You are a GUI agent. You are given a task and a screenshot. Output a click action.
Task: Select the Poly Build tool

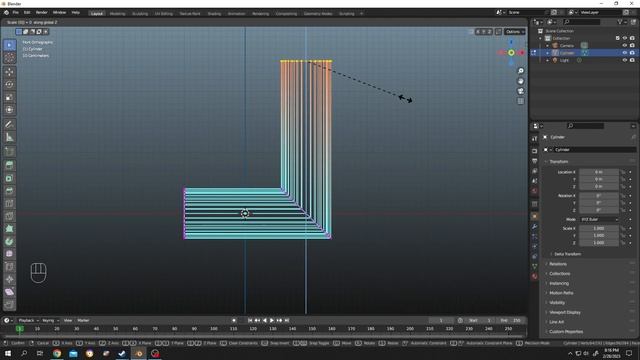pos(9,229)
